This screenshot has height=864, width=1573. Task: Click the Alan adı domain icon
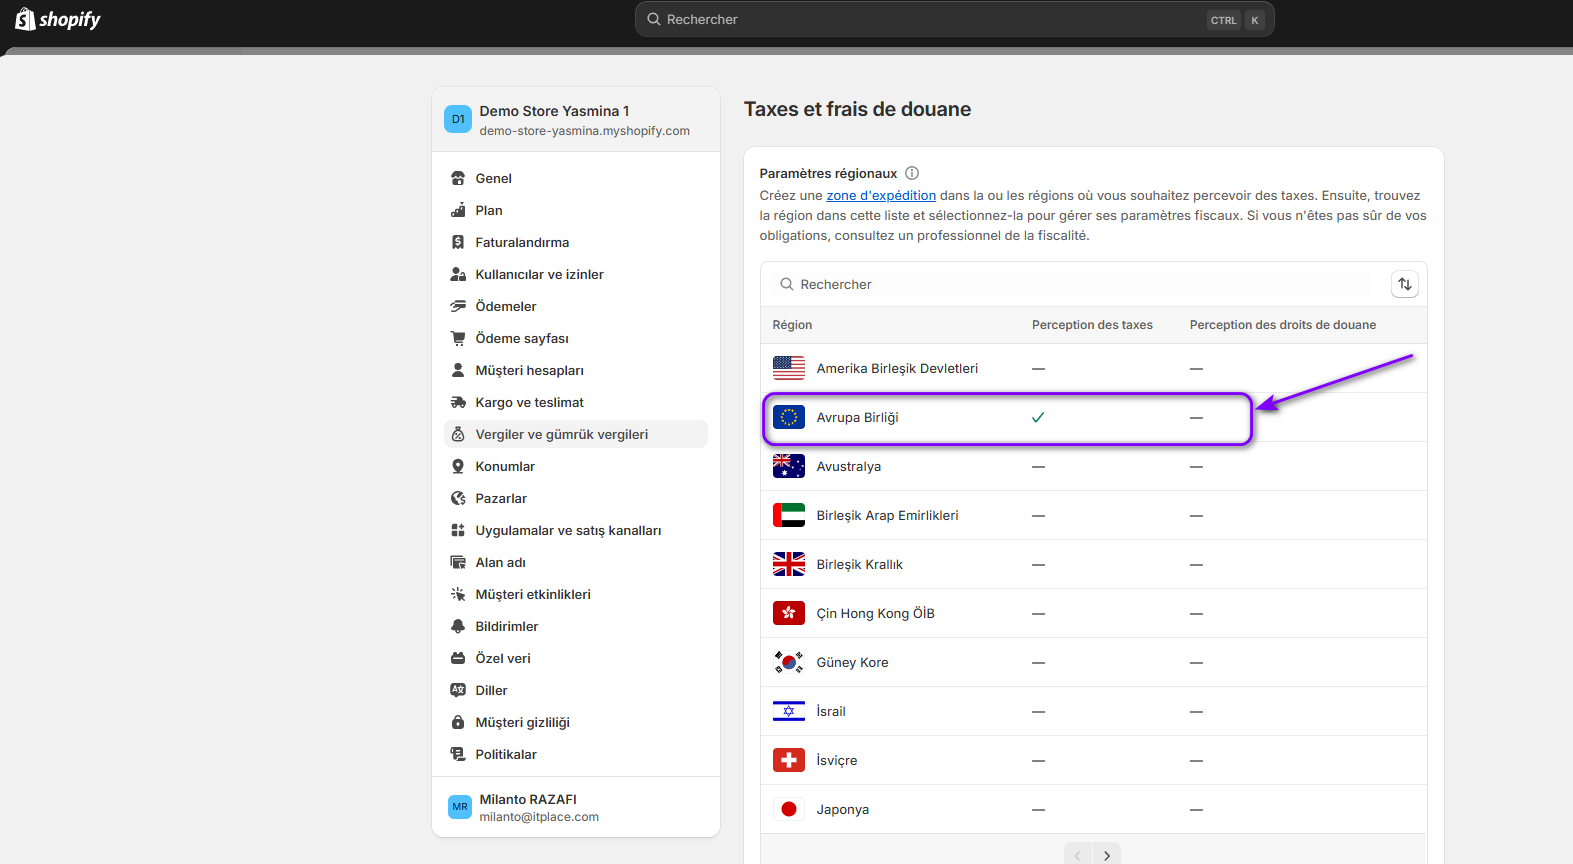[458, 562]
